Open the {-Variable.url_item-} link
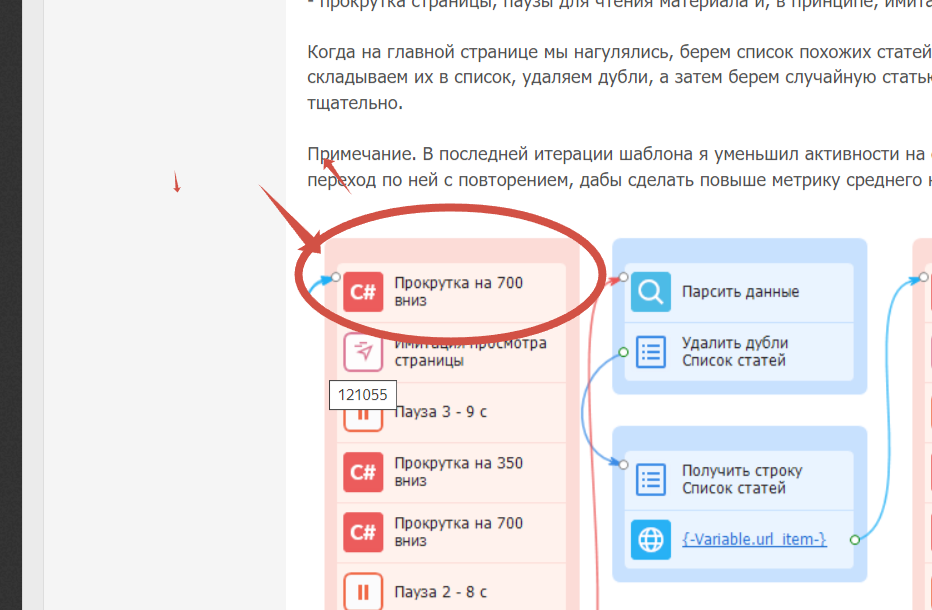 [x=754, y=539]
